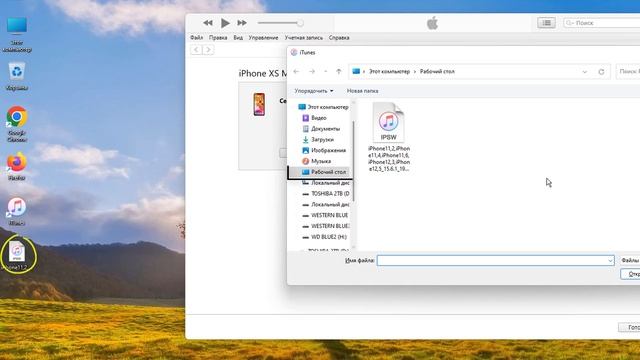The width and height of the screenshot is (640, 360).
Task: Select Видео folder in navigation pane
Action: click(x=314, y=118)
